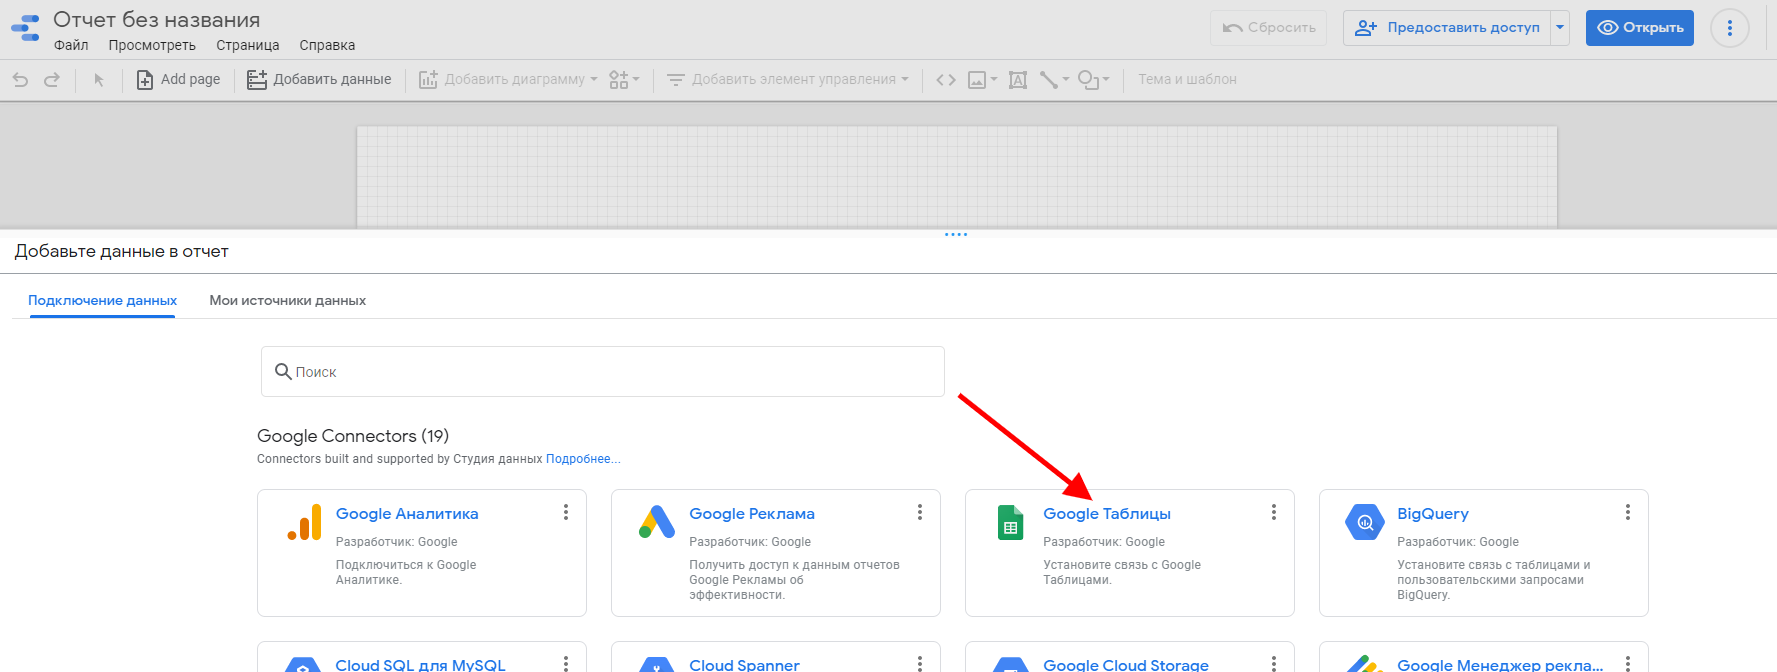The image size is (1777, 672).
Task: Click the Google Таблицы sheets icon
Action: pyautogui.click(x=1011, y=522)
